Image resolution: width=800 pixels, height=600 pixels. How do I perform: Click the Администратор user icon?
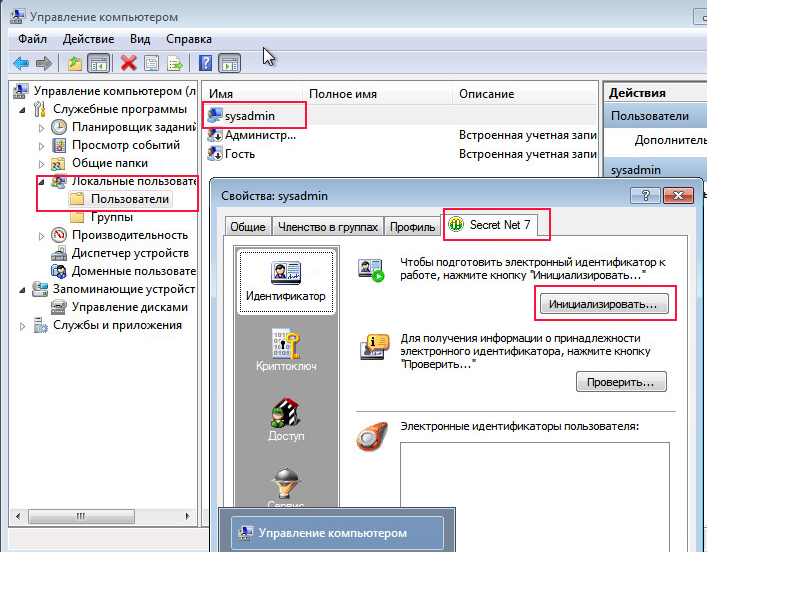pyautogui.click(x=215, y=135)
